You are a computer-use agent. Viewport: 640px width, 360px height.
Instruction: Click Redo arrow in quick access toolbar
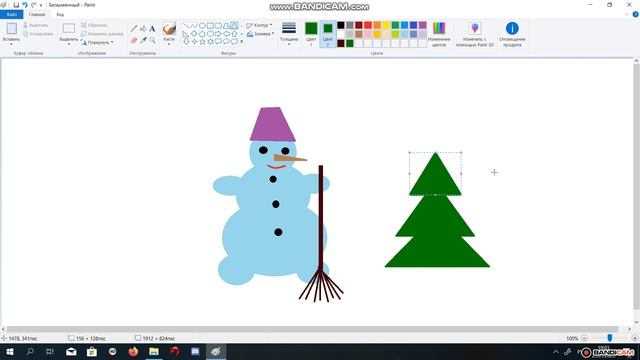point(33,5)
